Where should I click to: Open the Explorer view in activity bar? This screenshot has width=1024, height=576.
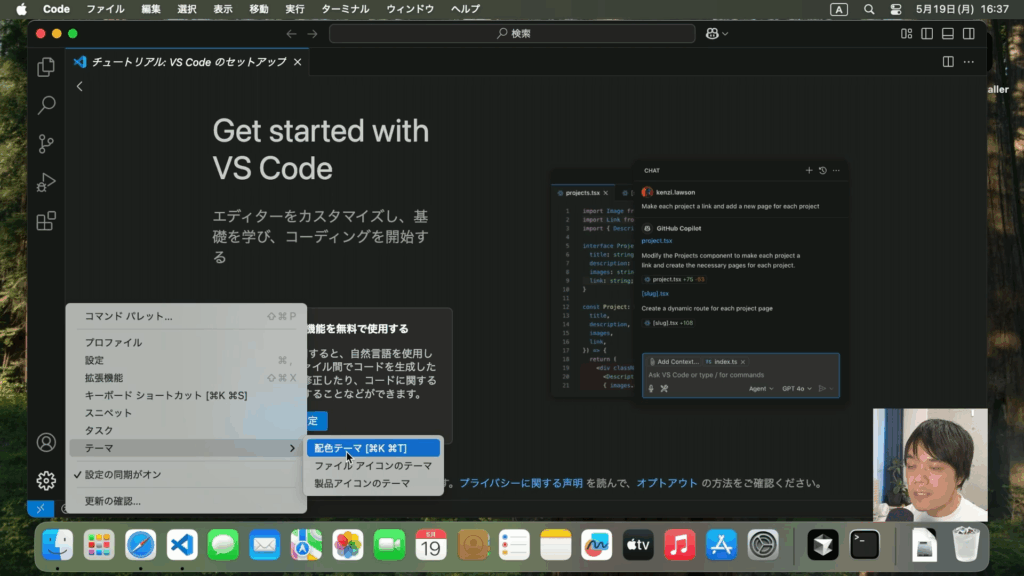pos(46,67)
